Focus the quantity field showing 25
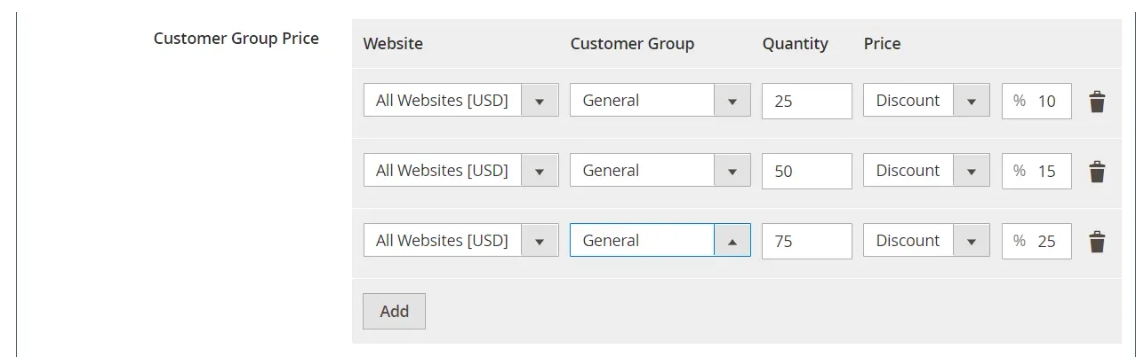Screen dimensions: 1144x363 point(807,101)
